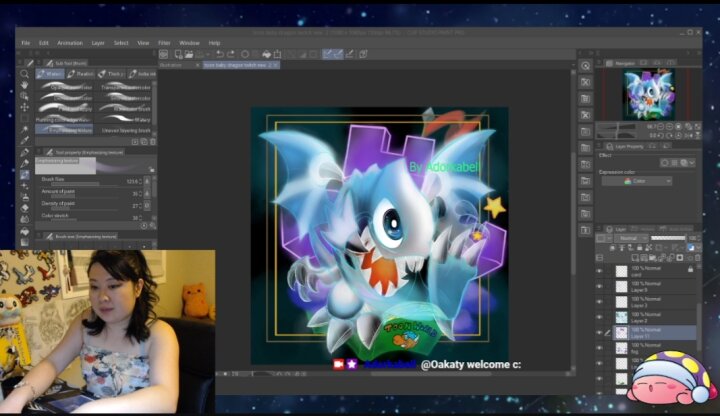Open the palette color dropdown in Layer panel
Image resolution: width=720 pixels, height=416 pixels.
coord(604,238)
